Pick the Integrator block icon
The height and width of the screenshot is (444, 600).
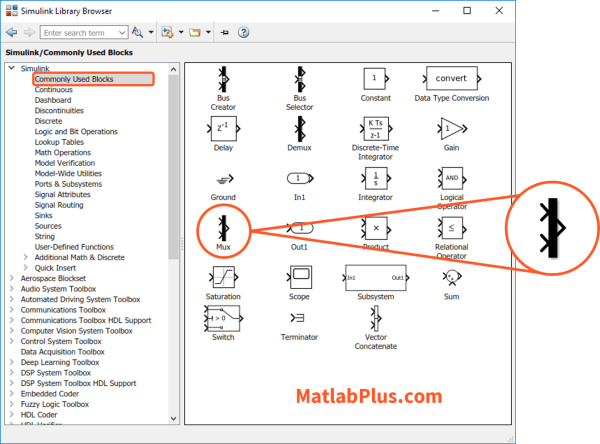pos(375,177)
